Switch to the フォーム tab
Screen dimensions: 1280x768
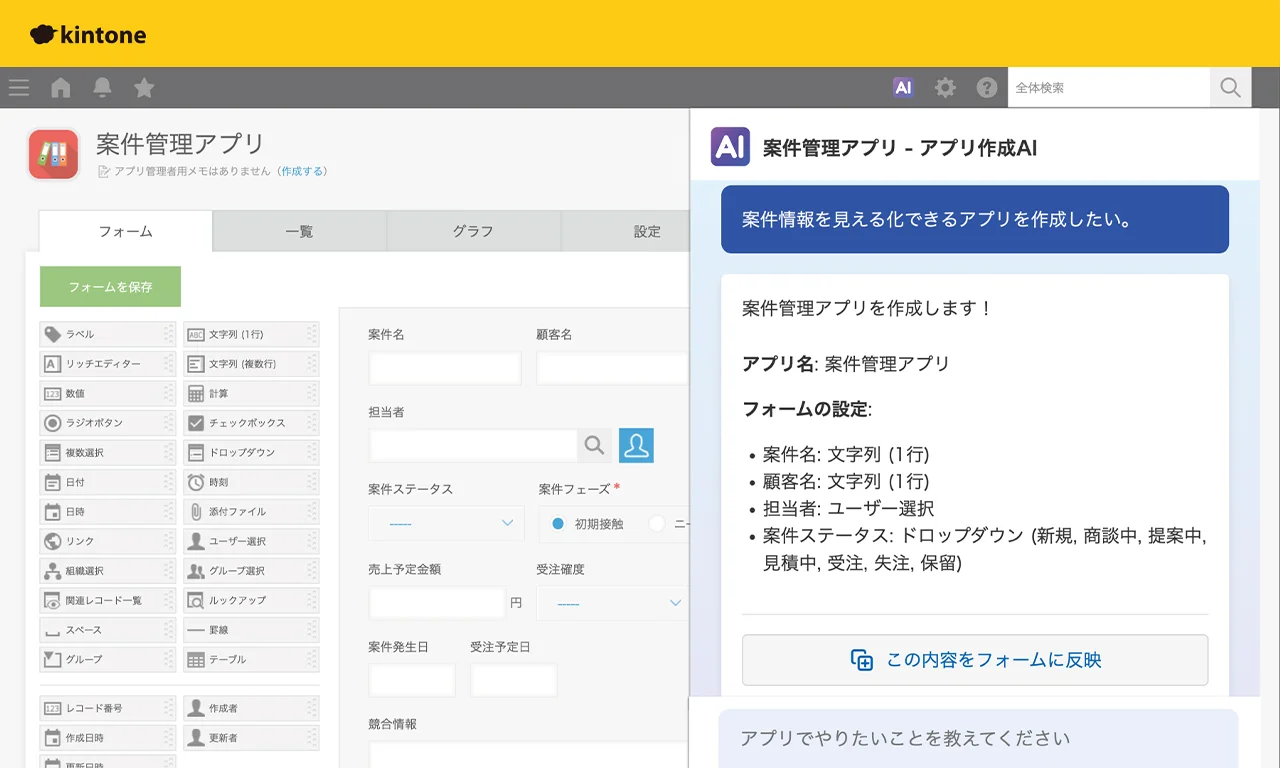126,231
